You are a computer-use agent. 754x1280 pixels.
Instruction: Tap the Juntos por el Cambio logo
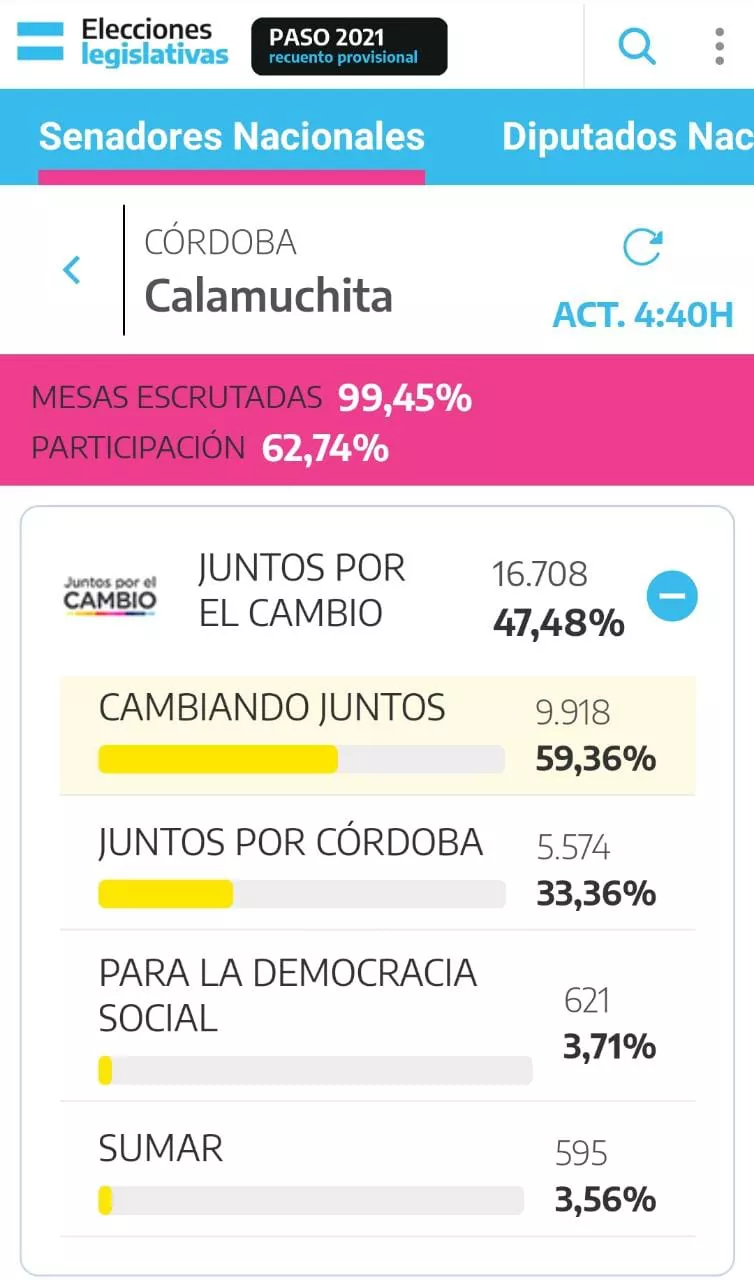(x=110, y=596)
